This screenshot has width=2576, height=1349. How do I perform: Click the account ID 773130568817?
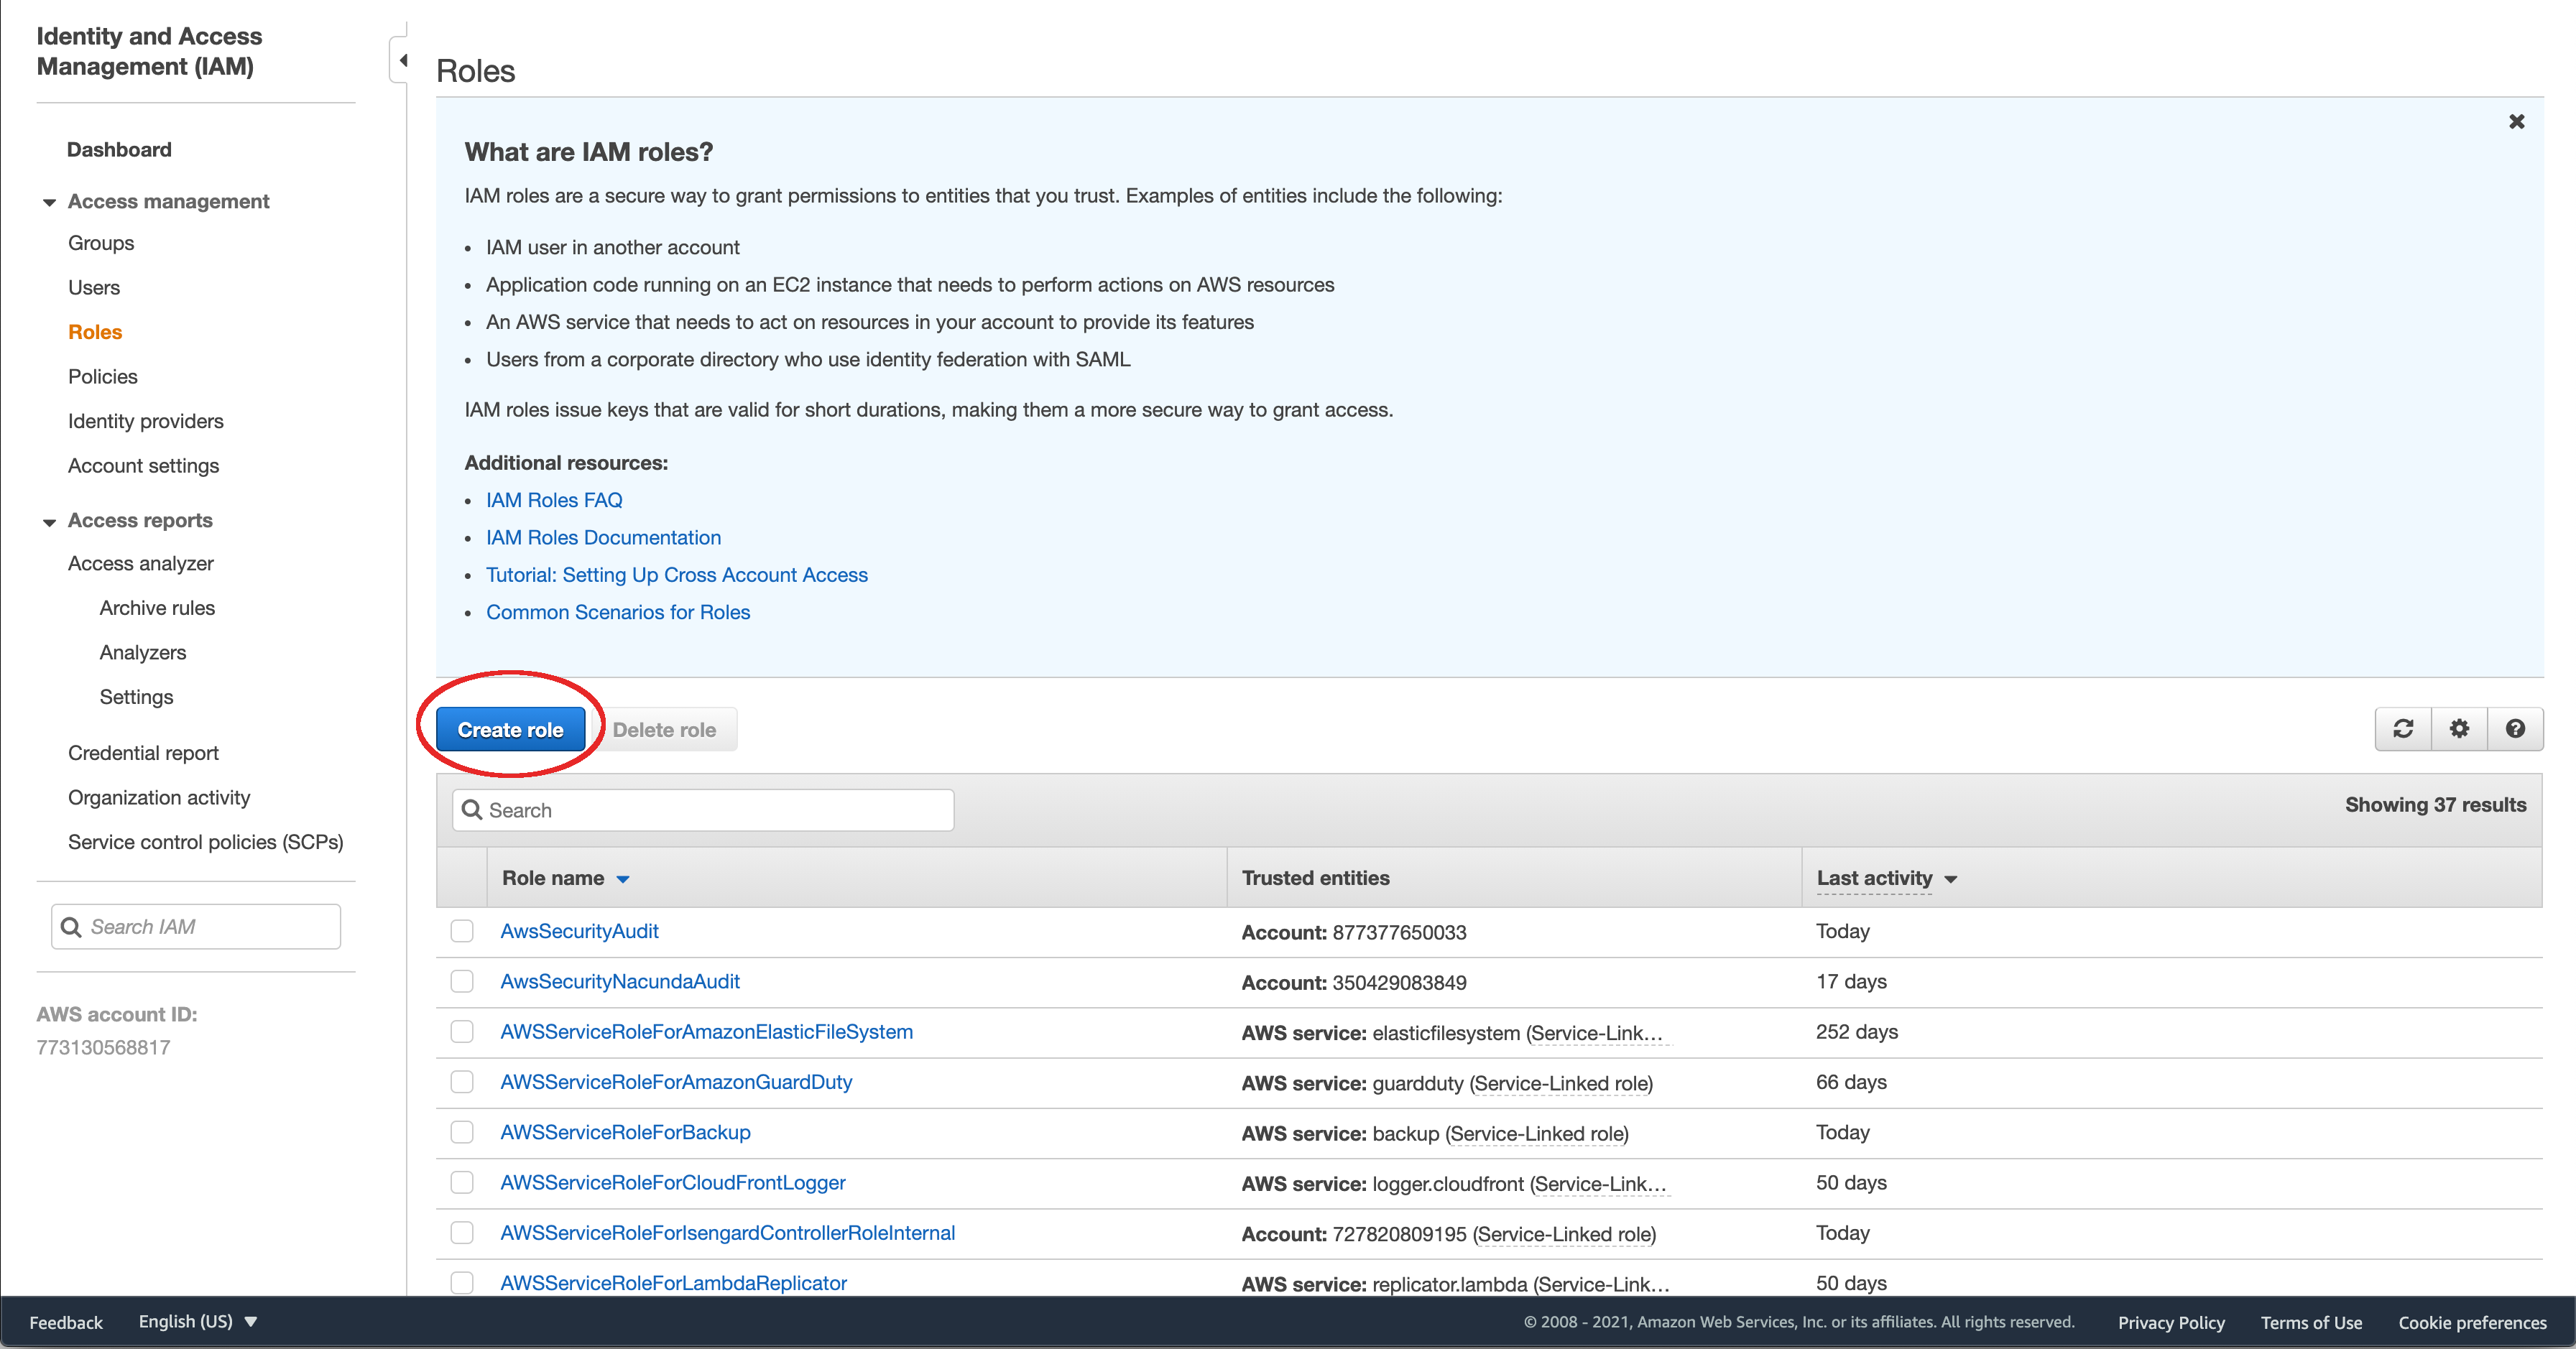point(103,1048)
